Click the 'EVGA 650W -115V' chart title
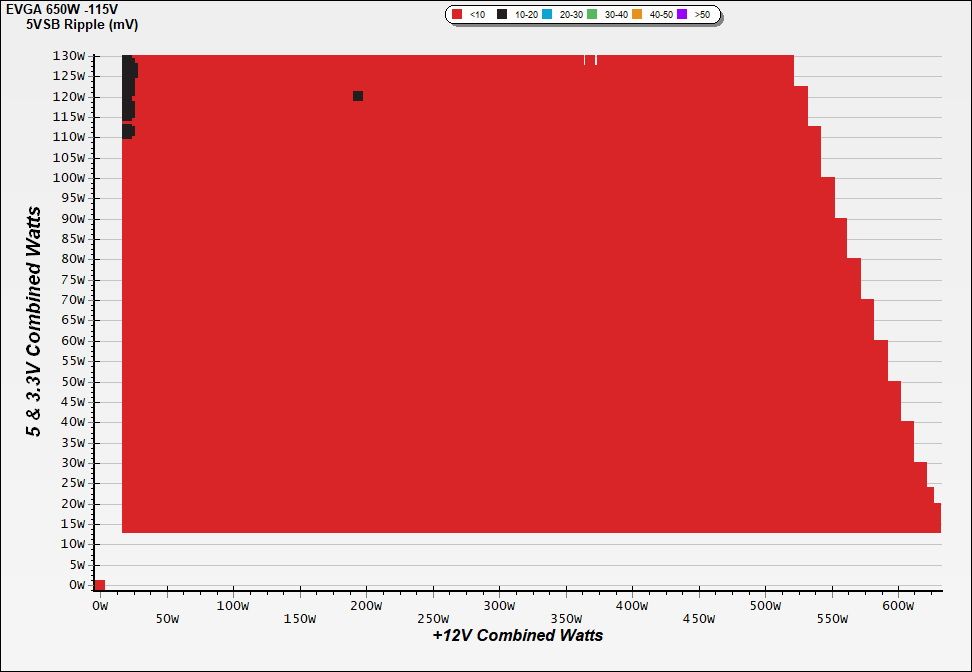 point(62,9)
